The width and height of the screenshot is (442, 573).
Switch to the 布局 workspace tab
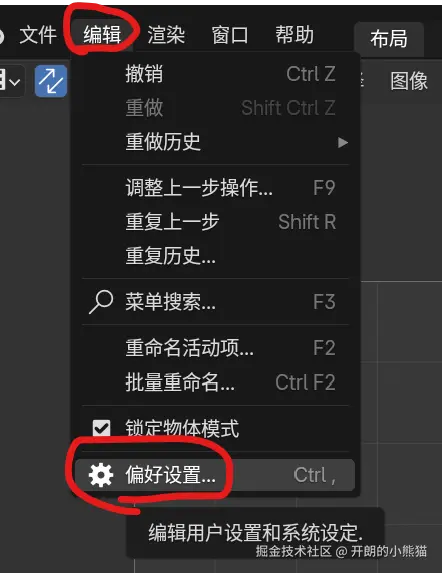[x=389, y=39]
